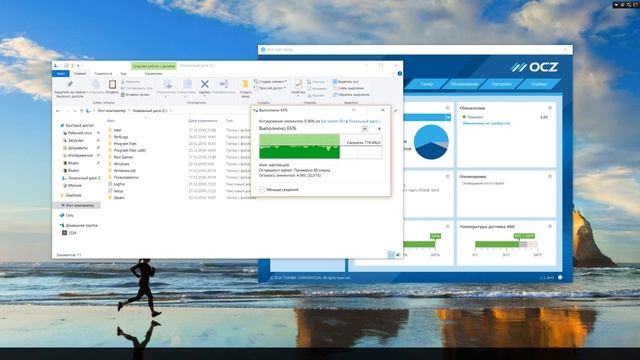Open the Explorer View tab

[123, 73]
